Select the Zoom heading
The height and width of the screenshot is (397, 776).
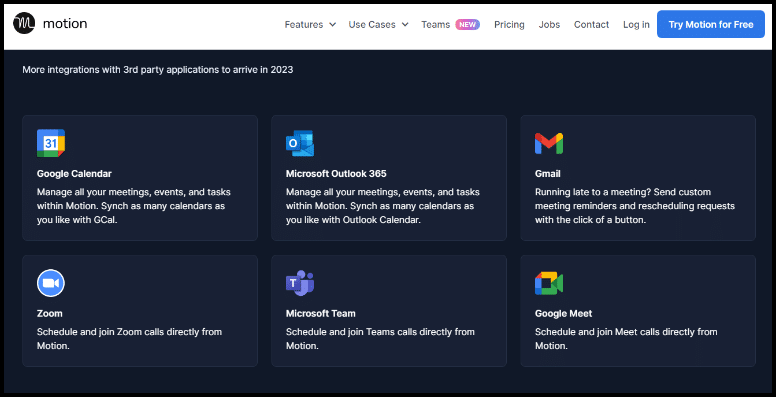coord(49,313)
